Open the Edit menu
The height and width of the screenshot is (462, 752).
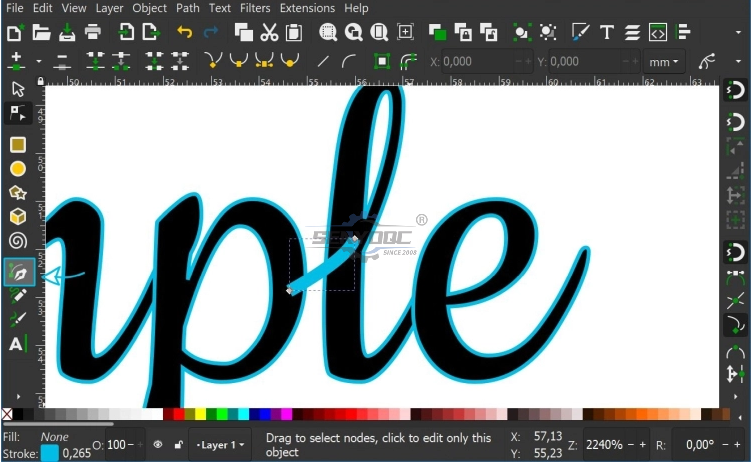pyautogui.click(x=42, y=8)
